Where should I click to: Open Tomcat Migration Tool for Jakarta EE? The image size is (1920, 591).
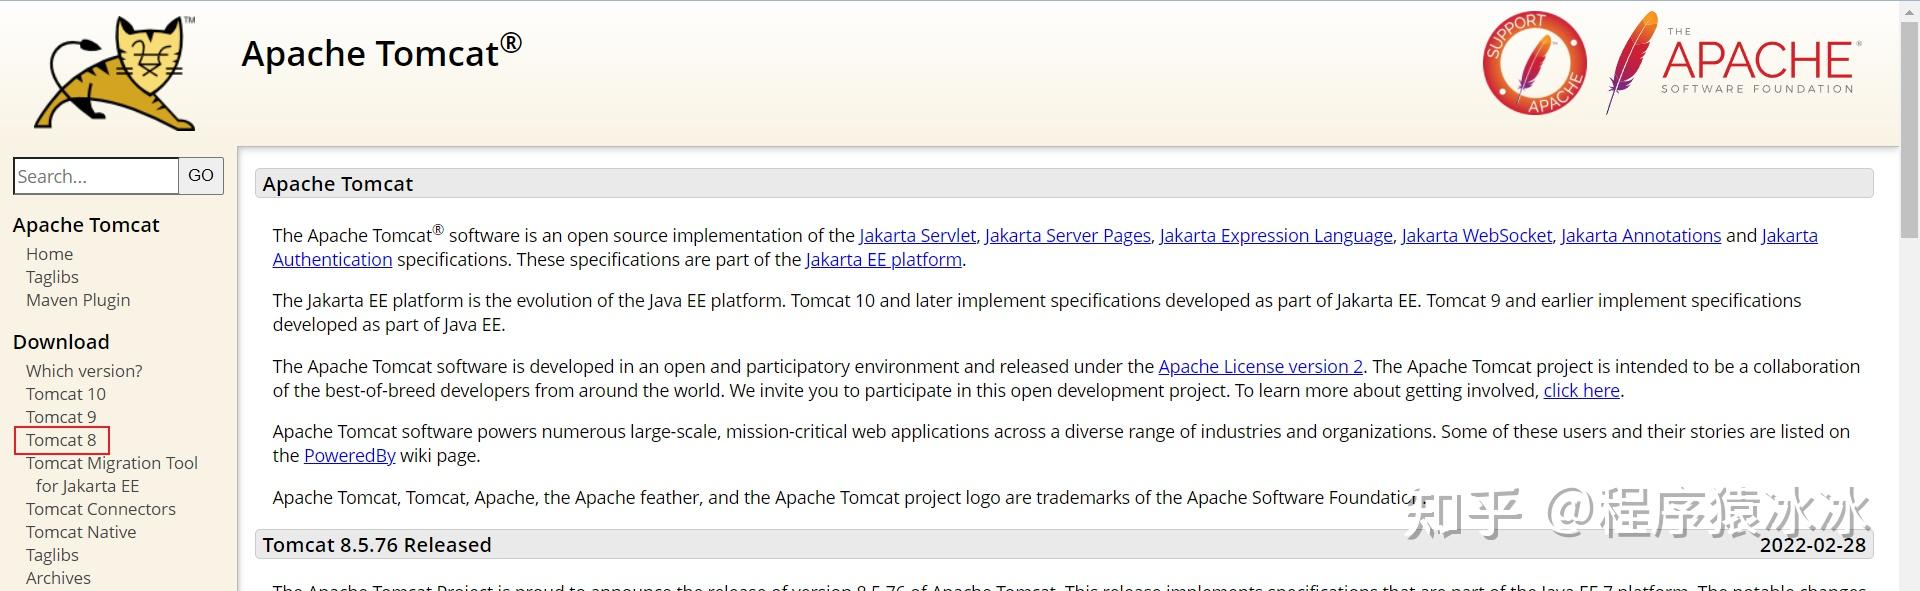[112, 463]
